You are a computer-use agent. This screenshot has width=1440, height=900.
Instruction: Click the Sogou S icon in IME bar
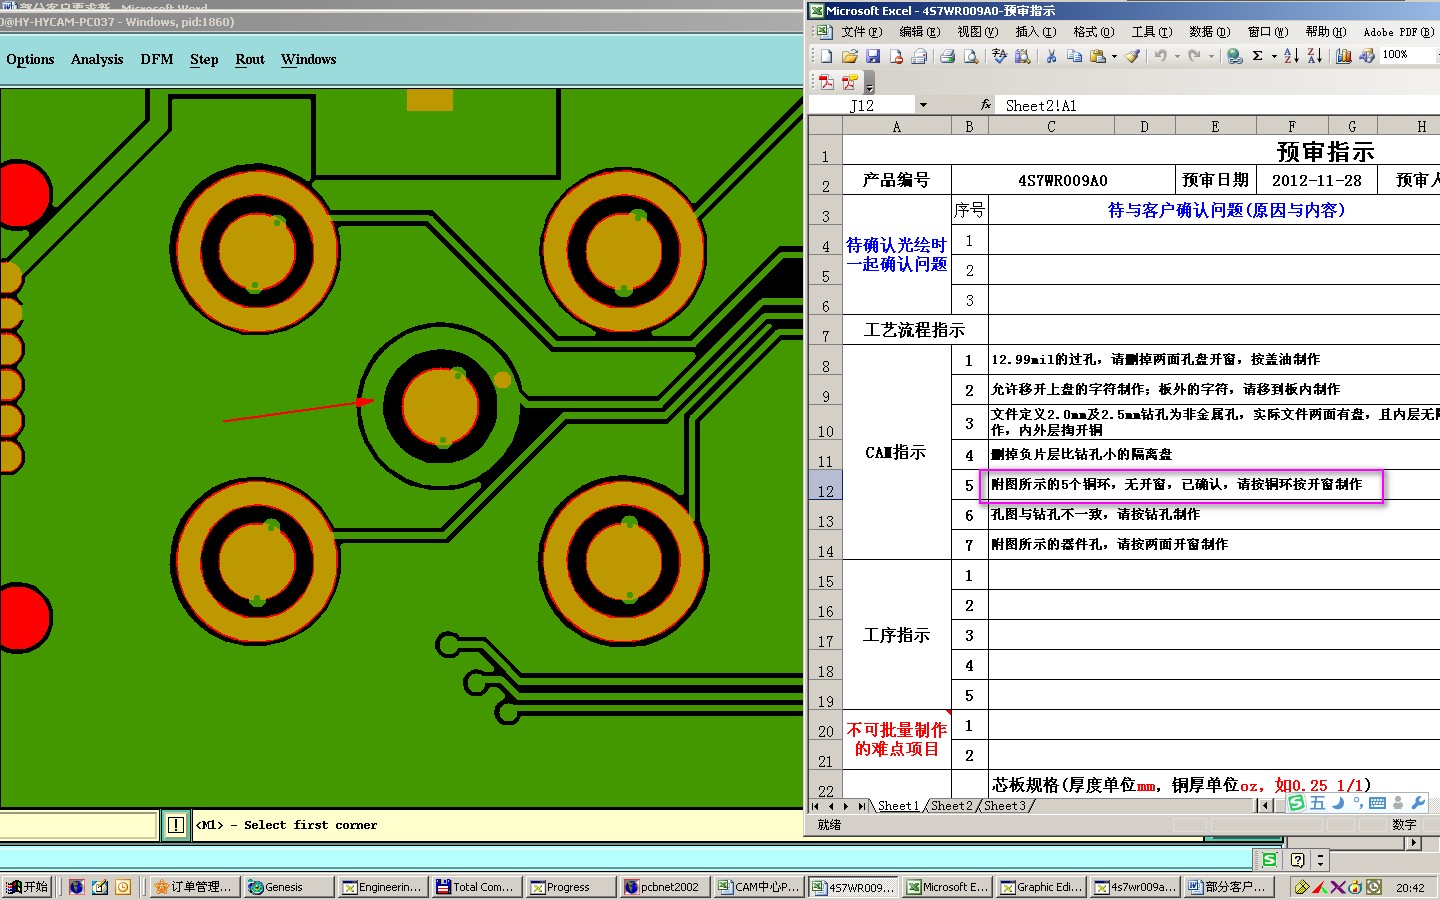[1297, 803]
